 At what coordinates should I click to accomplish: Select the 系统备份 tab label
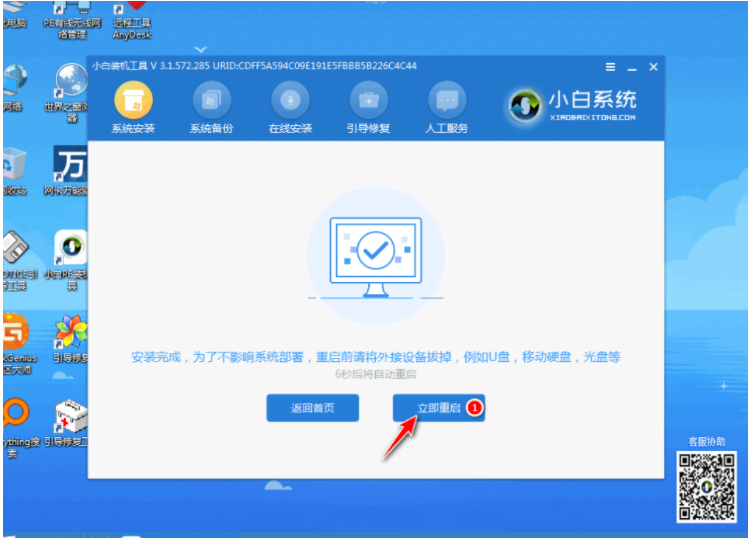click(x=211, y=128)
